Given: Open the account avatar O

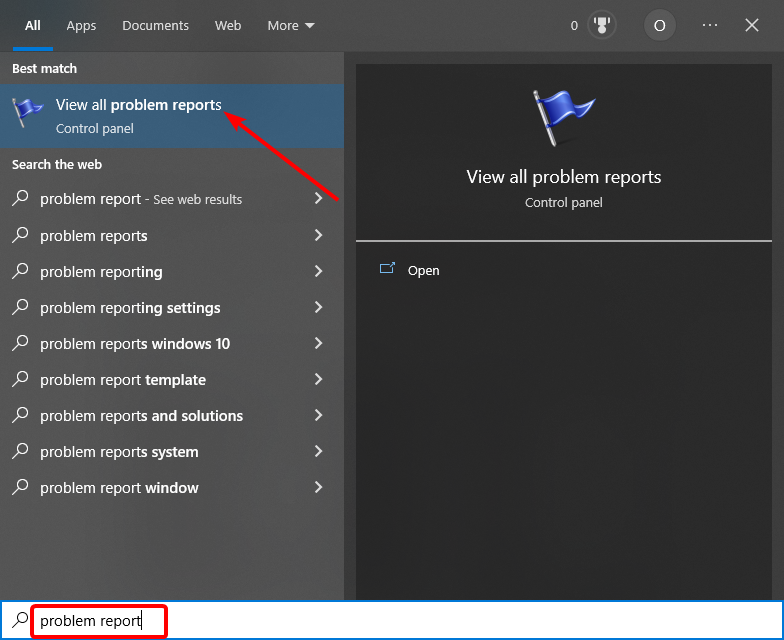Looking at the screenshot, I should click(660, 25).
